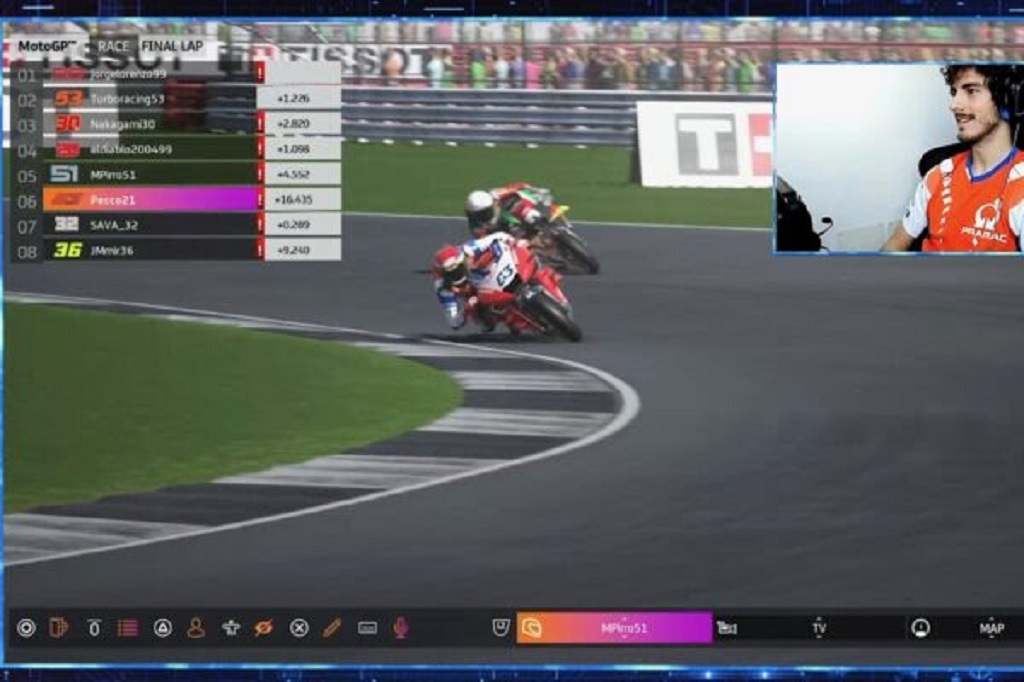Click the circled X icon in the toolbar
Screen dimensions: 1024x682
click(299, 628)
